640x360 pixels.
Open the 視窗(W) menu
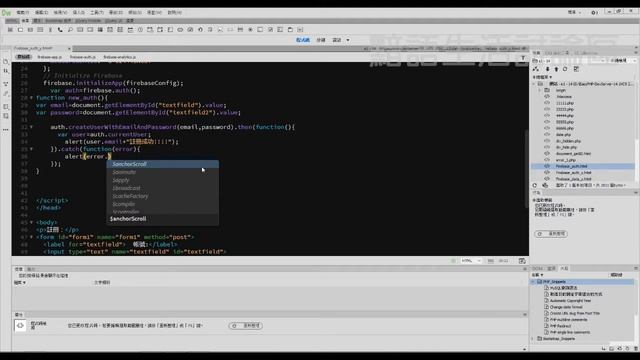[154, 13]
